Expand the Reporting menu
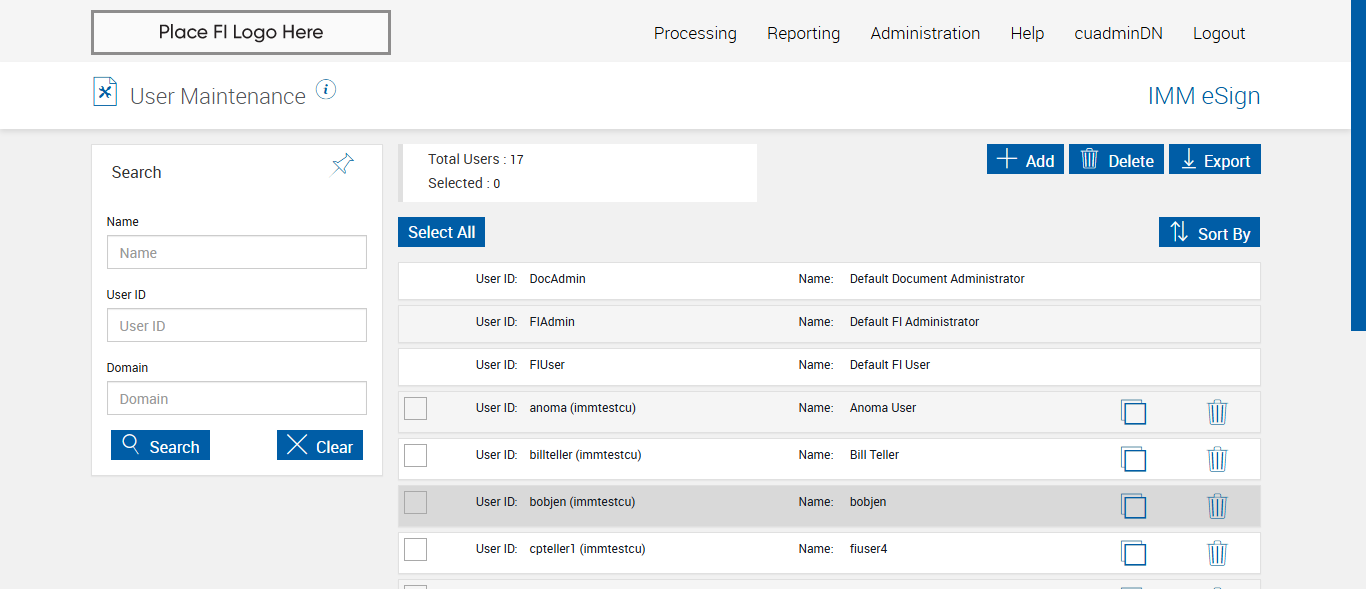 pyautogui.click(x=803, y=33)
